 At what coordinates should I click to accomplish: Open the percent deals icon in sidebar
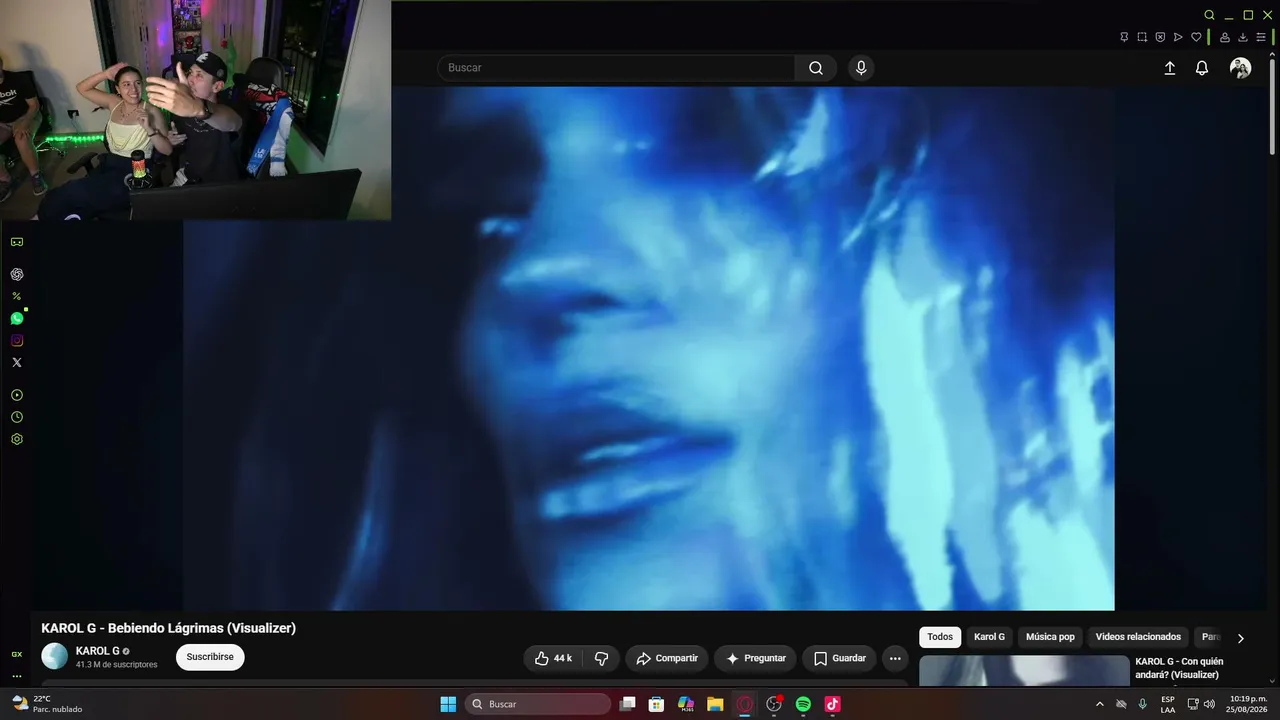click(17, 296)
